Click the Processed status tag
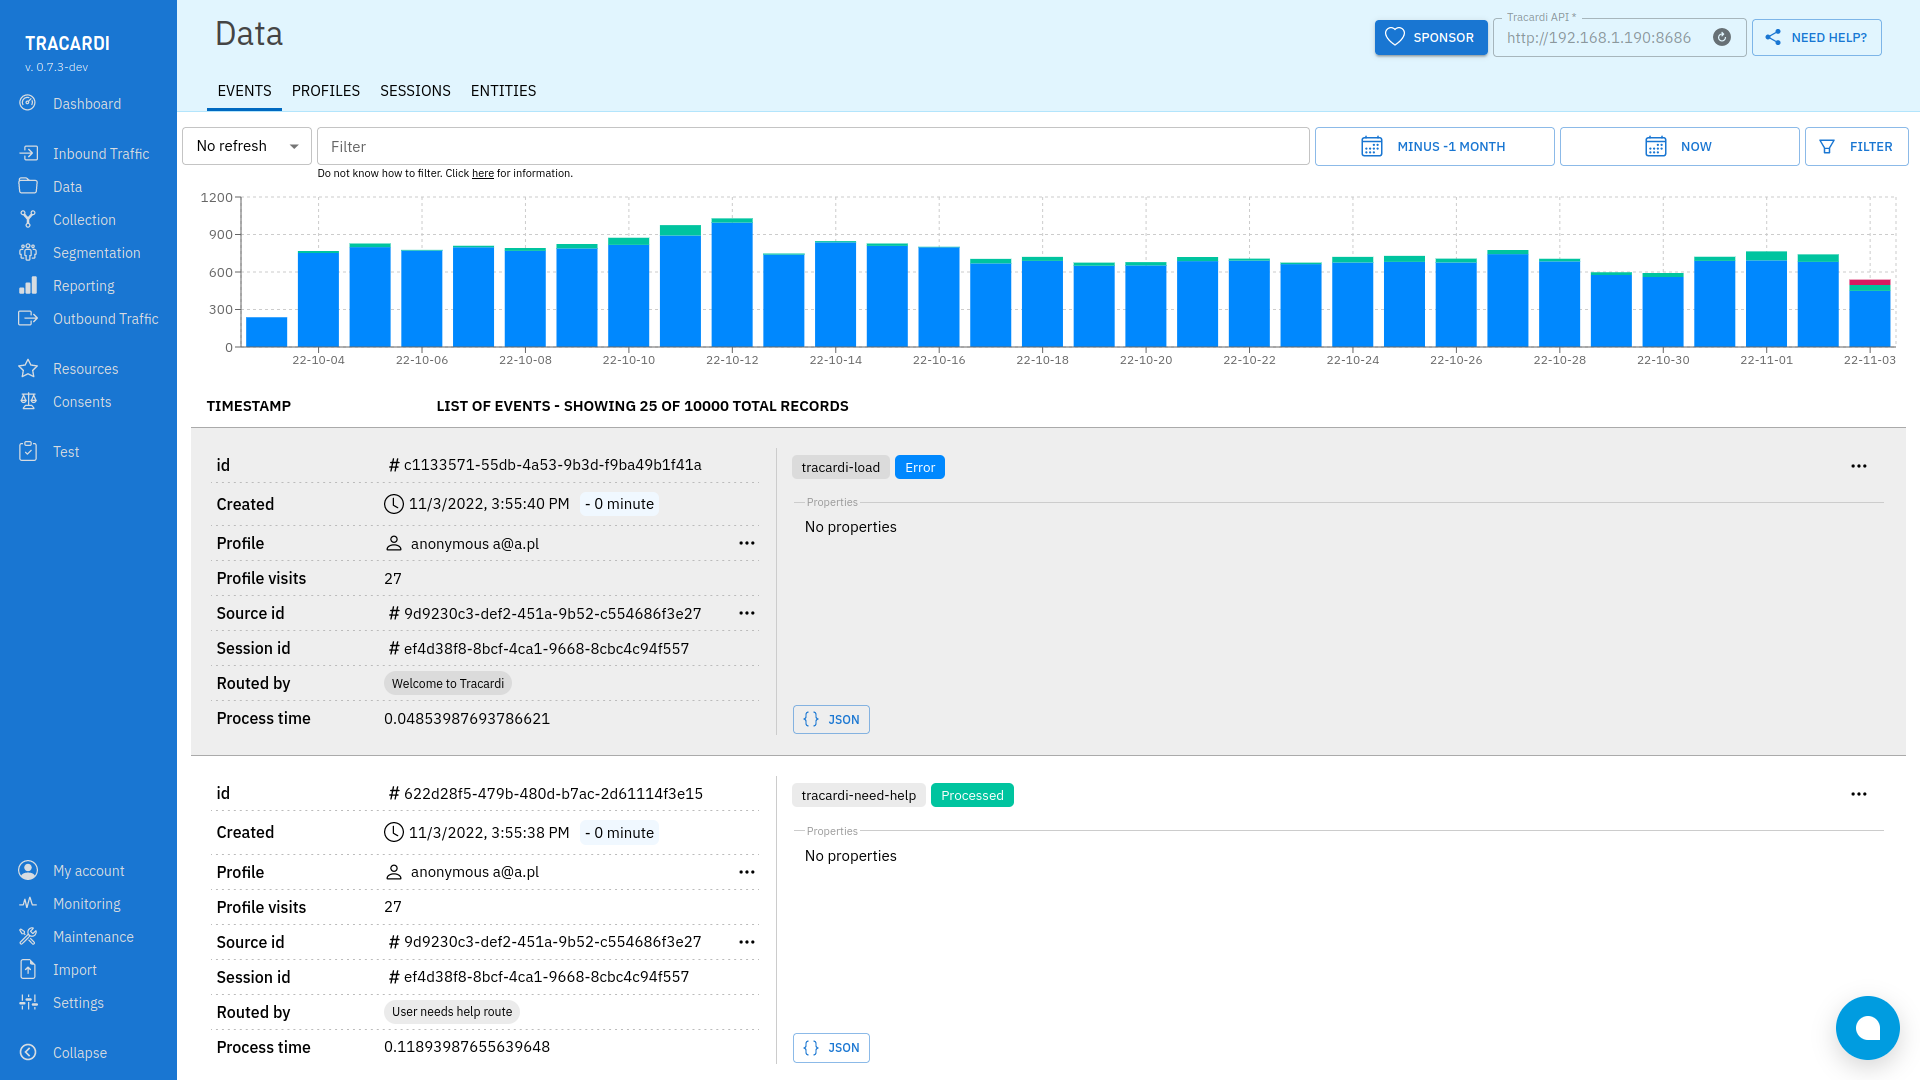Viewport: 1920px width, 1080px height. (x=972, y=795)
